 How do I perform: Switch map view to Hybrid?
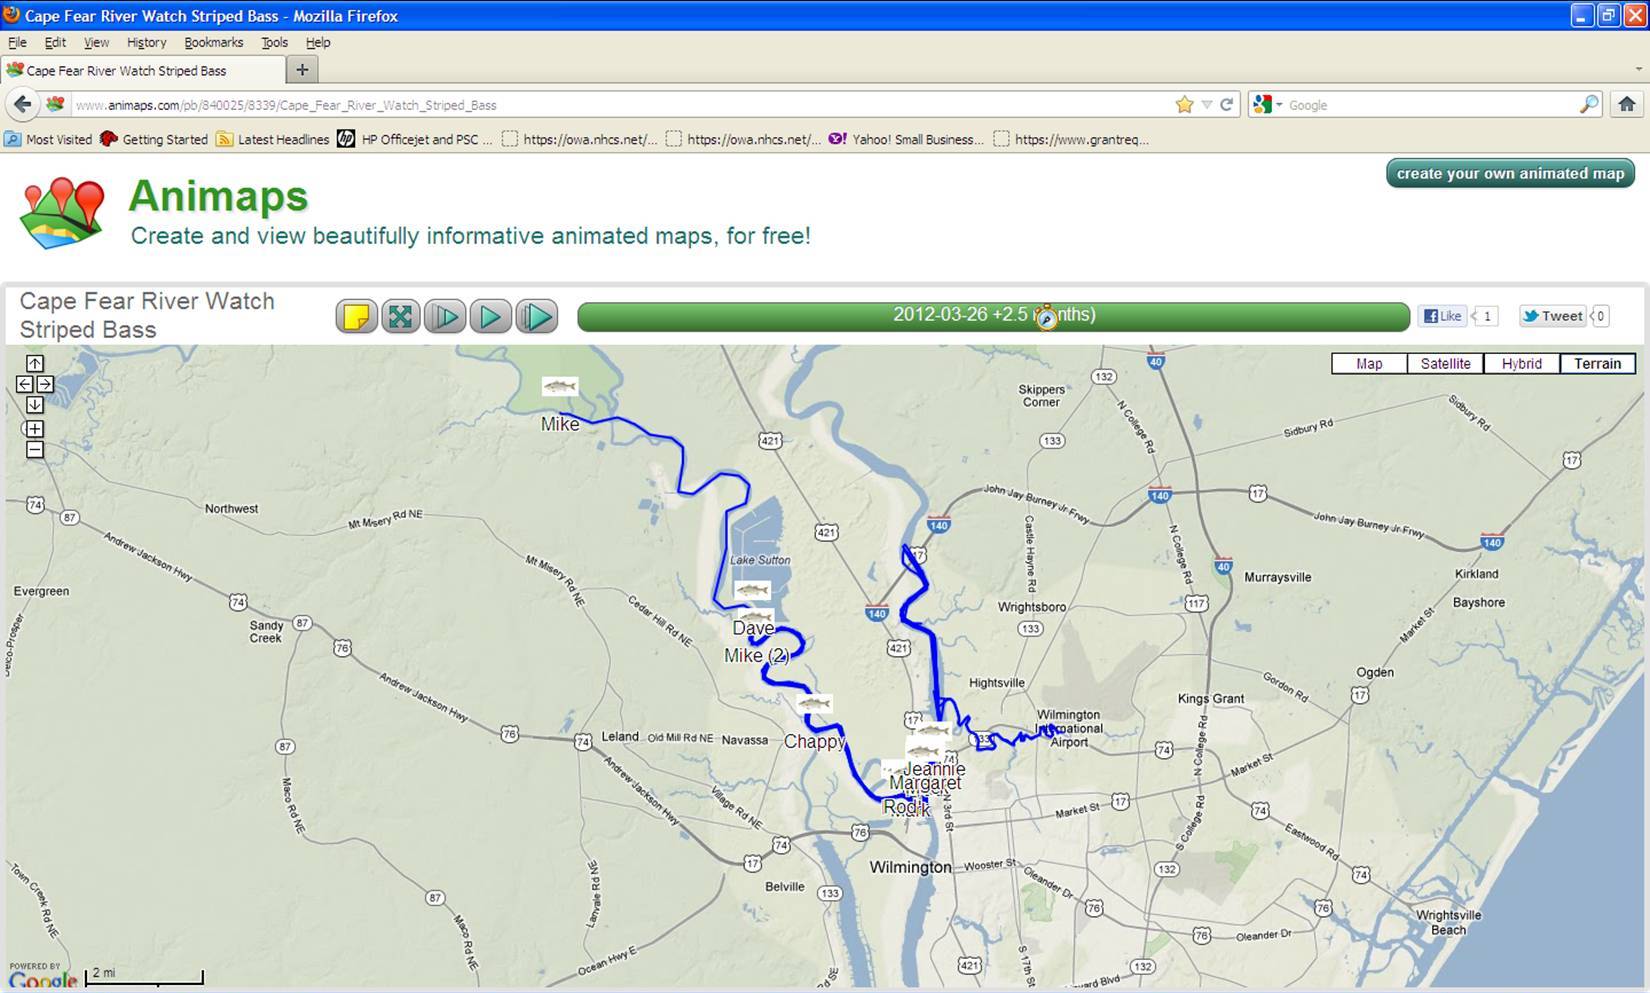point(1521,364)
